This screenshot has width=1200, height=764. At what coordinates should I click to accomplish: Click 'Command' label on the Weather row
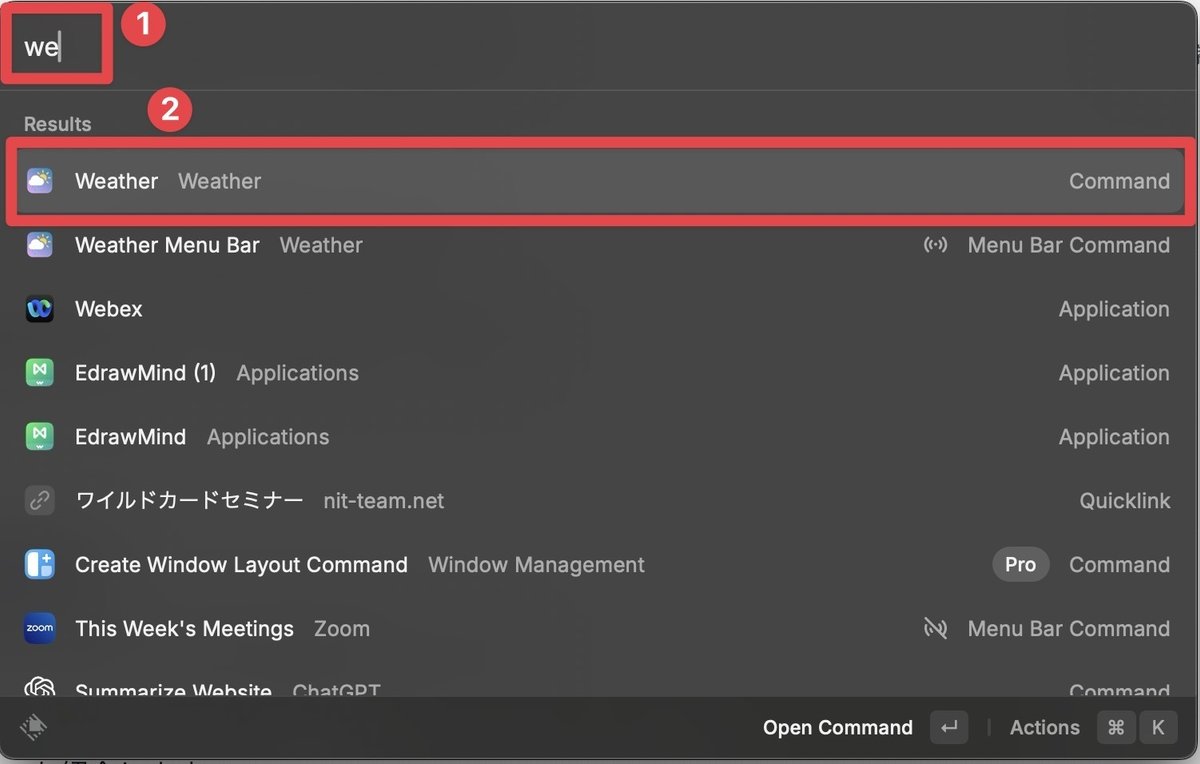[1119, 181]
